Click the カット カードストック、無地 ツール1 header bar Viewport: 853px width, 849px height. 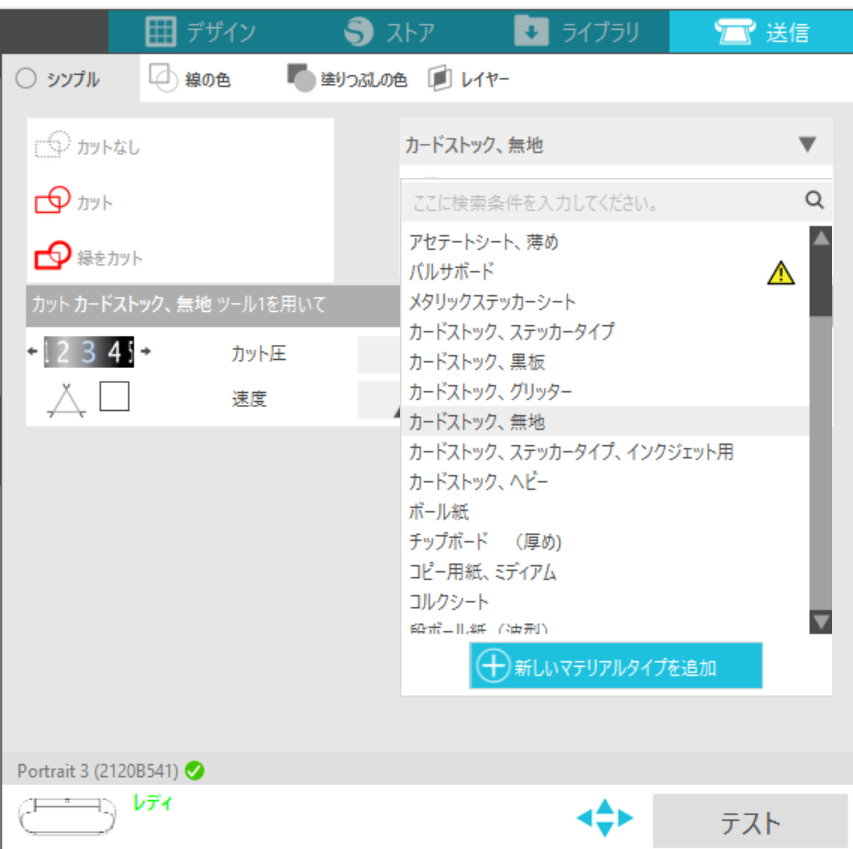[x=213, y=305]
